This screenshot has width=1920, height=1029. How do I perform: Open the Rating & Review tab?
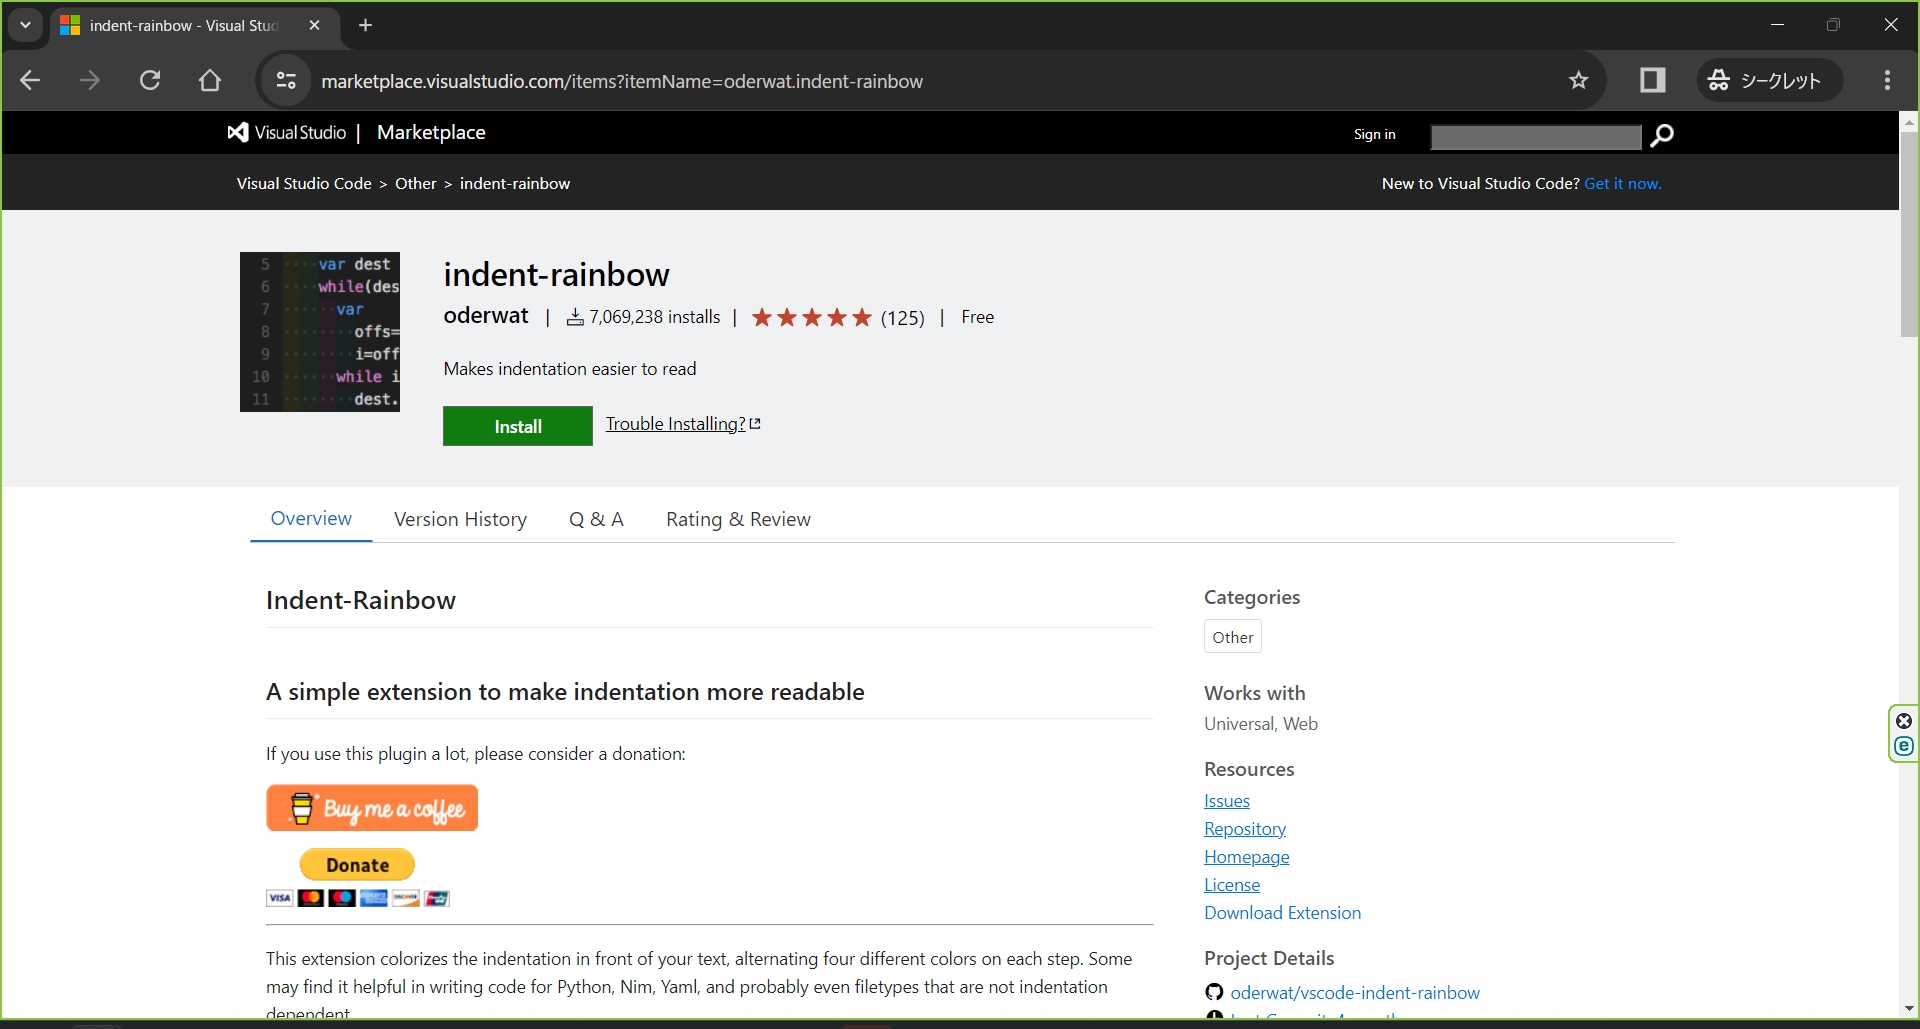coord(738,519)
